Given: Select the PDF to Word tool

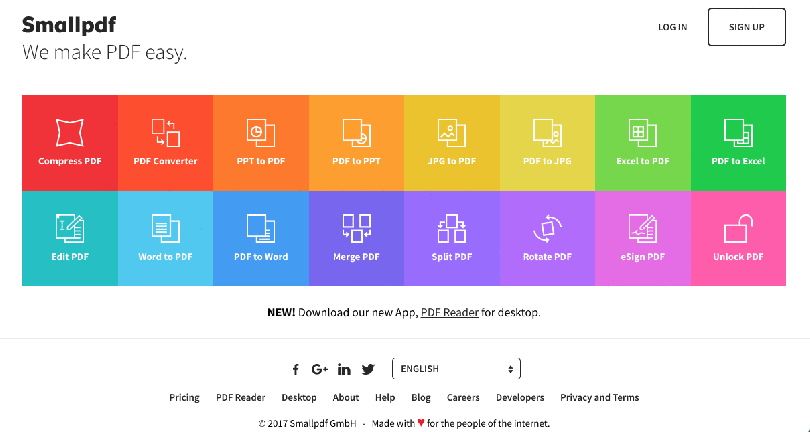Looking at the screenshot, I should tap(261, 238).
